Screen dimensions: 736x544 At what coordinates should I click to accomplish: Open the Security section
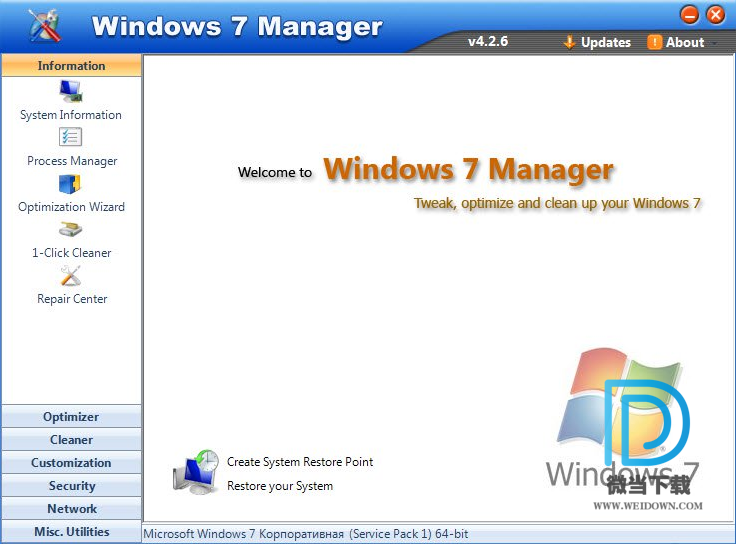click(71, 485)
